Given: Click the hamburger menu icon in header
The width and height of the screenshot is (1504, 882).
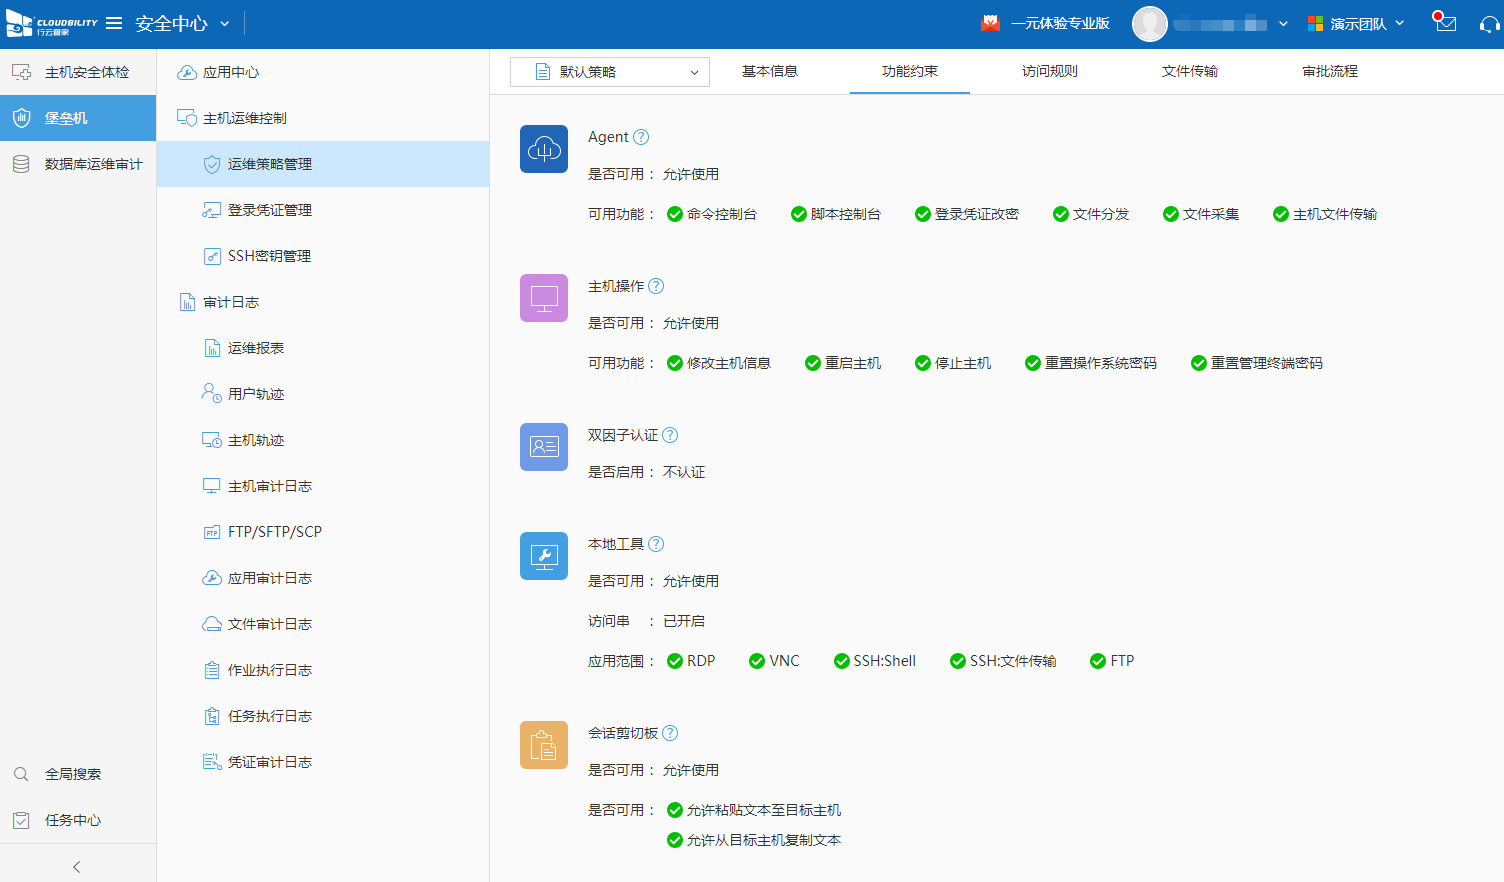Looking at the screenshot, I should click(114, 23).
